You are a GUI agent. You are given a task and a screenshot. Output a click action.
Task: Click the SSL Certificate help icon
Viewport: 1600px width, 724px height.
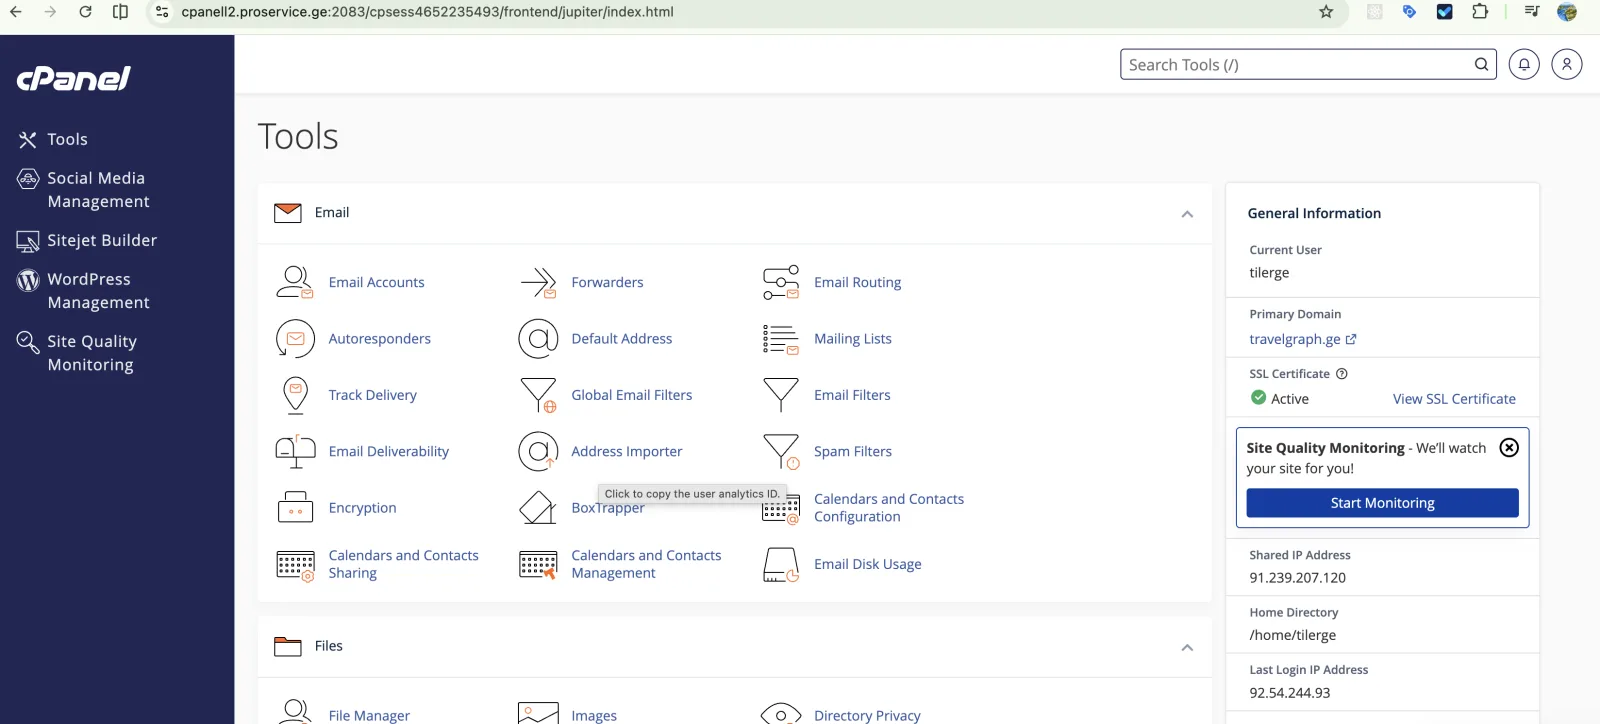tap(1342, 374)
